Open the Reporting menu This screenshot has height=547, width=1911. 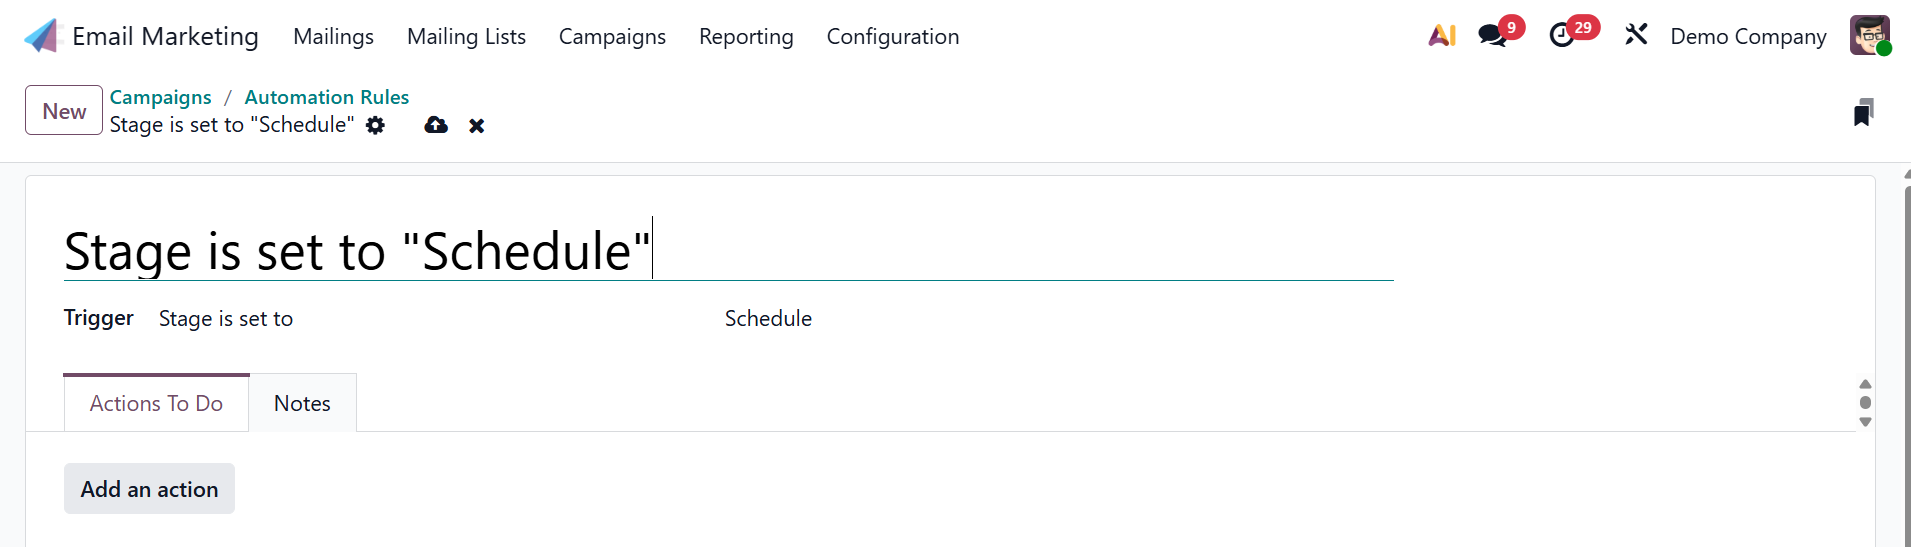pos(746,37)
